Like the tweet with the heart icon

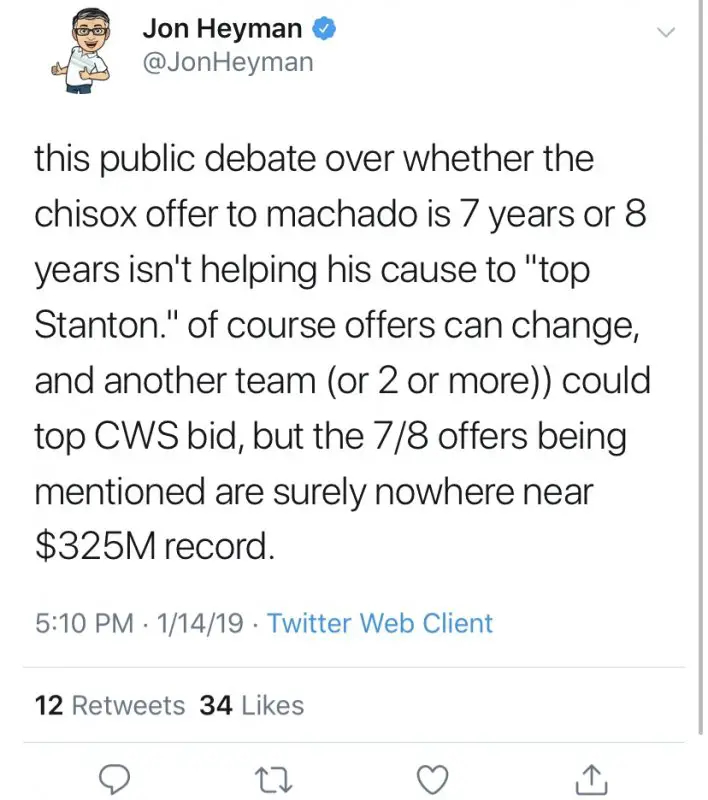432,776
